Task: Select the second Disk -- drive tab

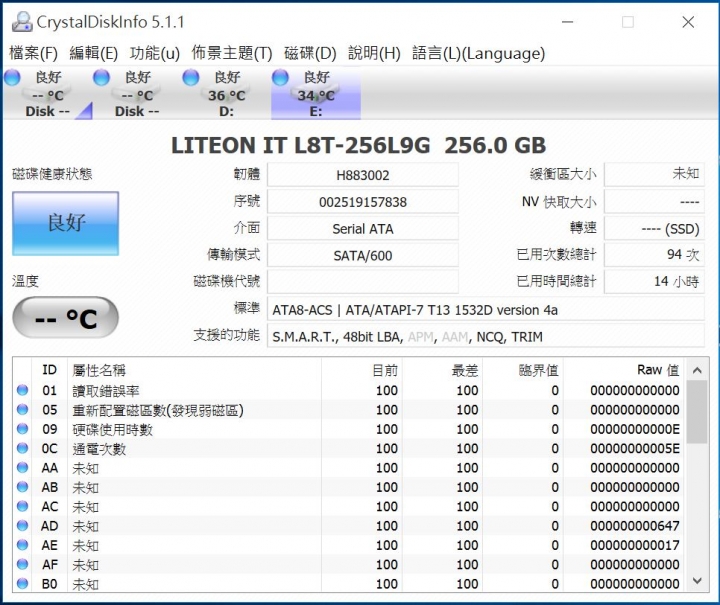Action: [x=137, y=94]
